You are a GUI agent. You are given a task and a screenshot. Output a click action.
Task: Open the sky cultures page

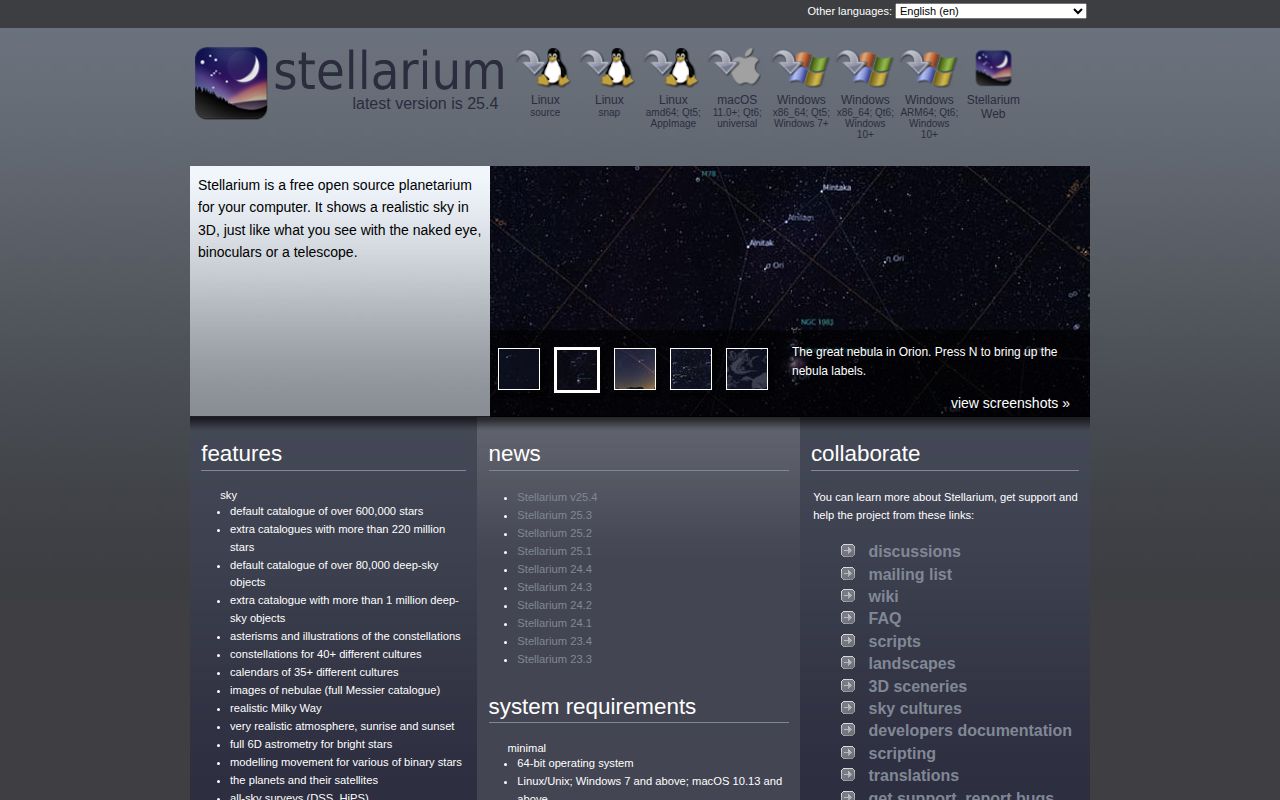(914, 708)
